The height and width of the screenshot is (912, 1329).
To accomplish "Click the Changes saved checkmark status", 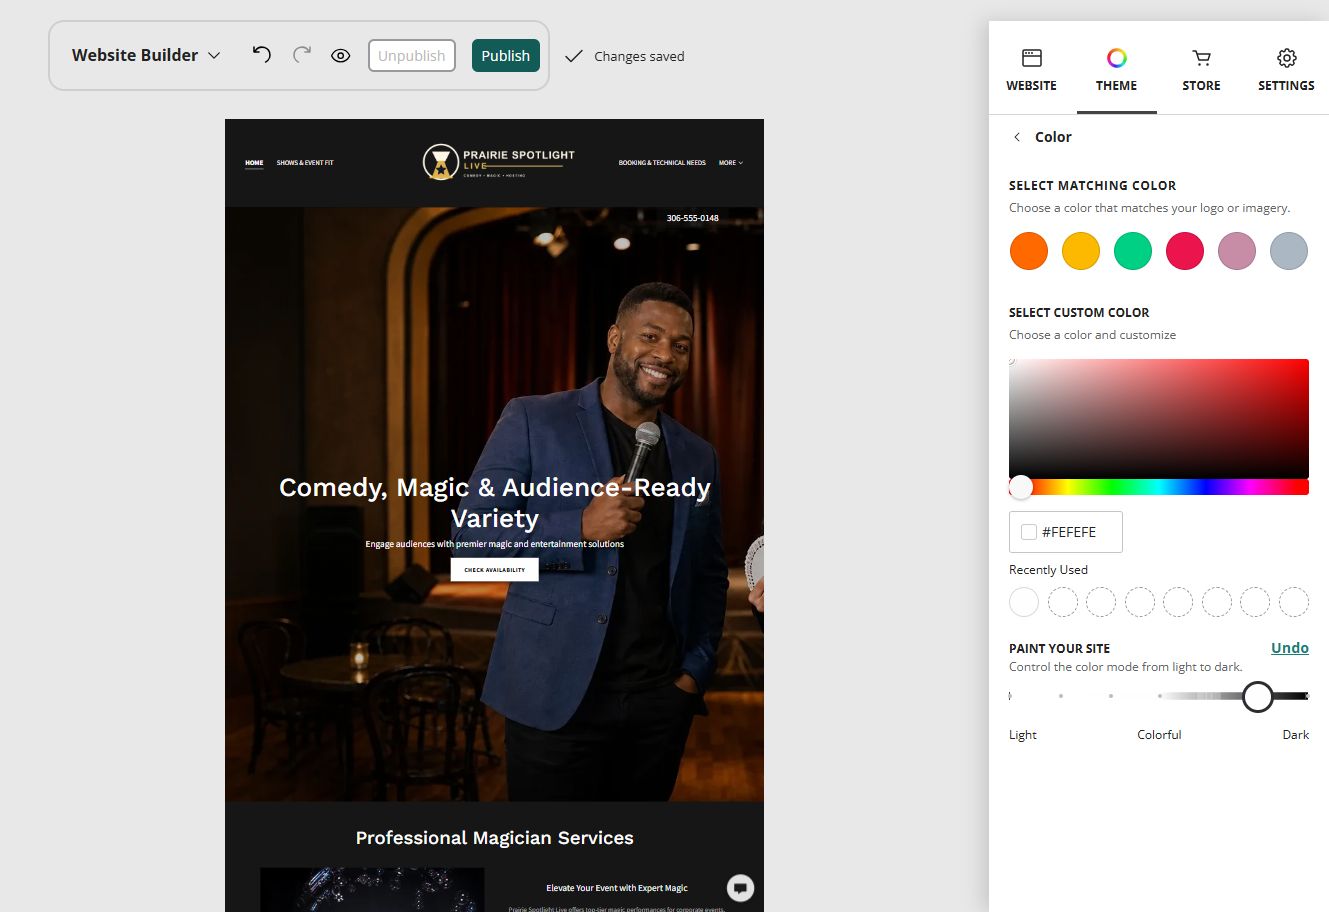I will 625,56.
